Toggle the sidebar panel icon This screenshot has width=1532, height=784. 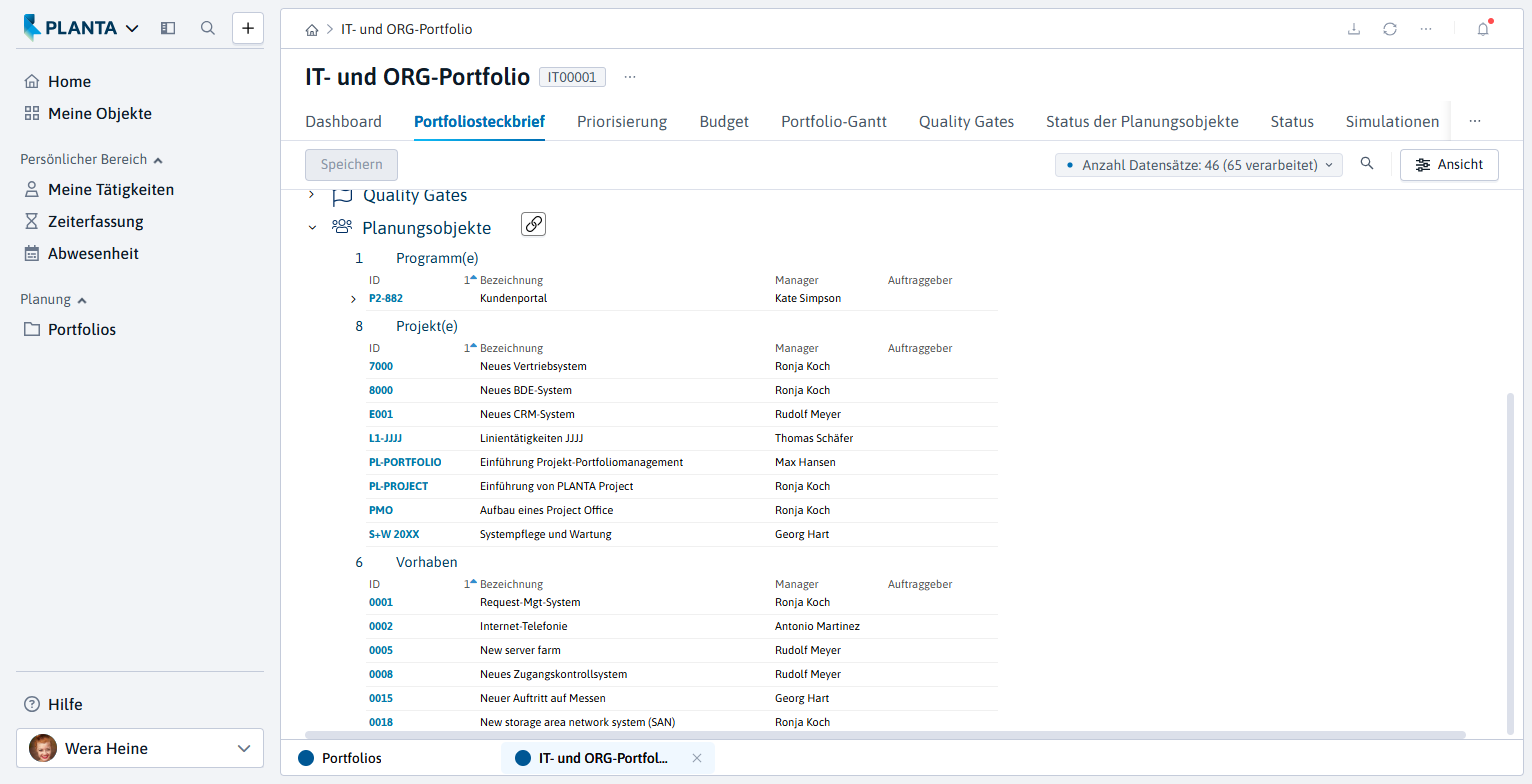click(x=168, y=28)
